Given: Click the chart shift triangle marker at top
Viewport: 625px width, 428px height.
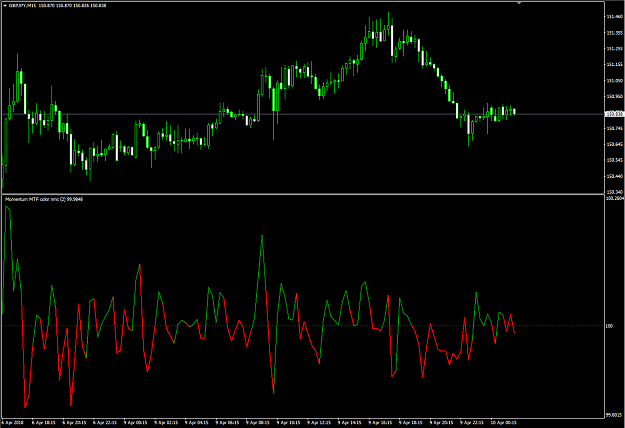Looking at the screenshot, I should (519, 3).
